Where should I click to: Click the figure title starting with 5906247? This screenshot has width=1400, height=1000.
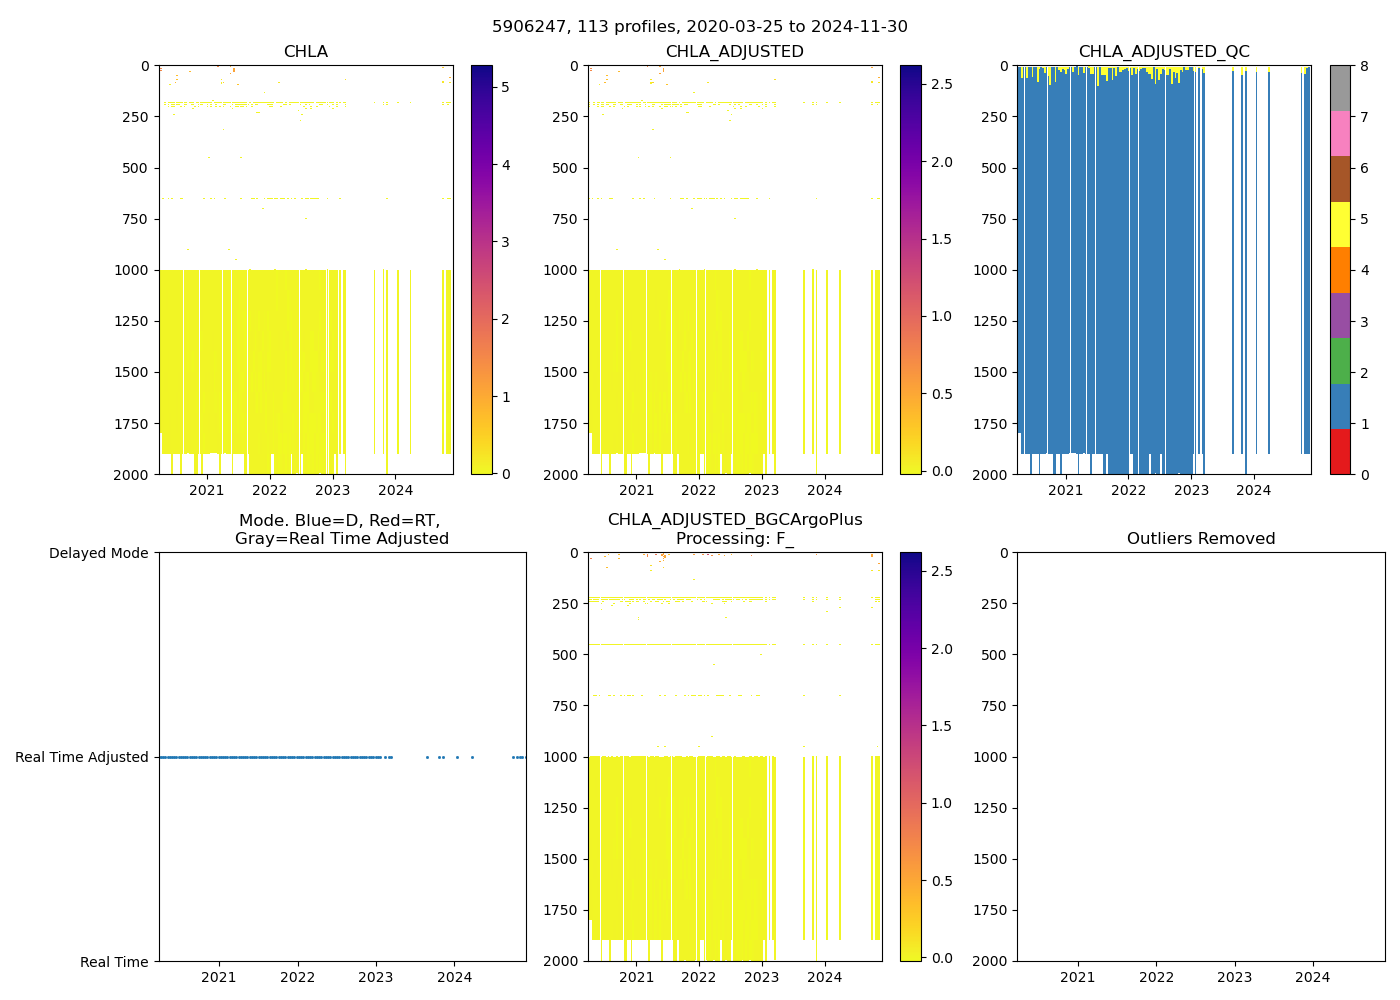tap(700, 27)
